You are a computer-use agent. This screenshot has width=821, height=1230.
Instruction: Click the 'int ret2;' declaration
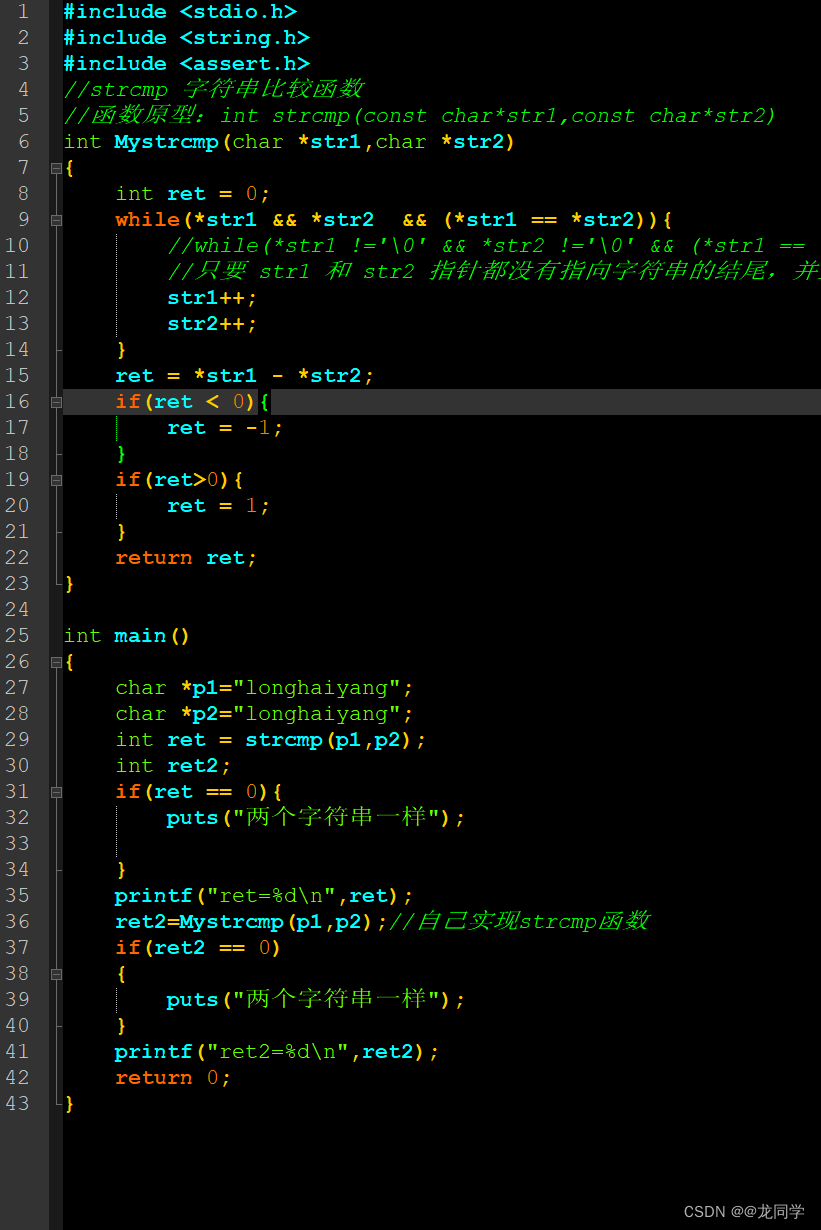(173, 766)
